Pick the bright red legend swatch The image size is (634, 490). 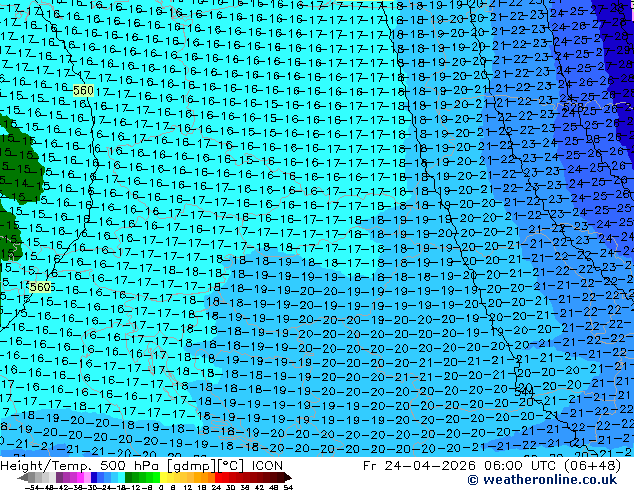pos(218,477)
